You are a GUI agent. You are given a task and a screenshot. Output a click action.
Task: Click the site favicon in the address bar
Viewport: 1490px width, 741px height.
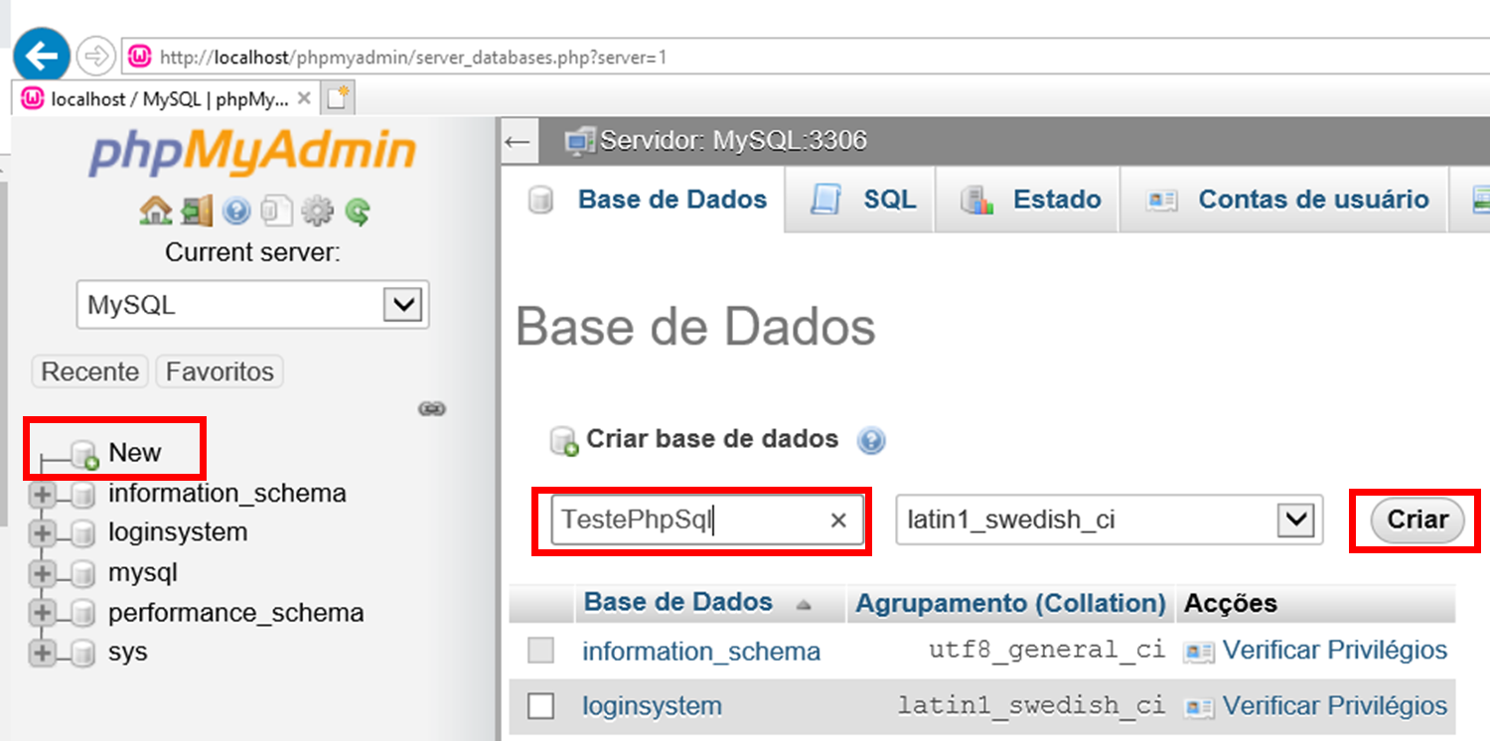point(141,57)
